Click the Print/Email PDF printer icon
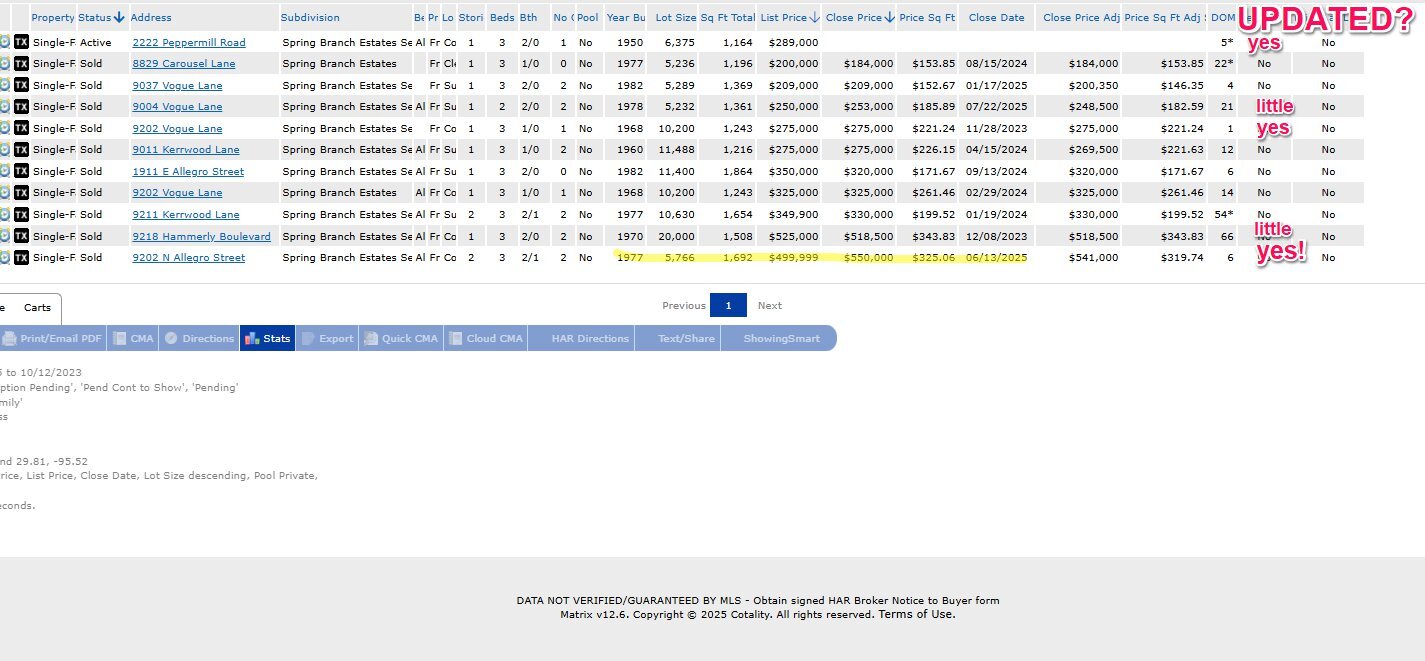 [9, 339]
